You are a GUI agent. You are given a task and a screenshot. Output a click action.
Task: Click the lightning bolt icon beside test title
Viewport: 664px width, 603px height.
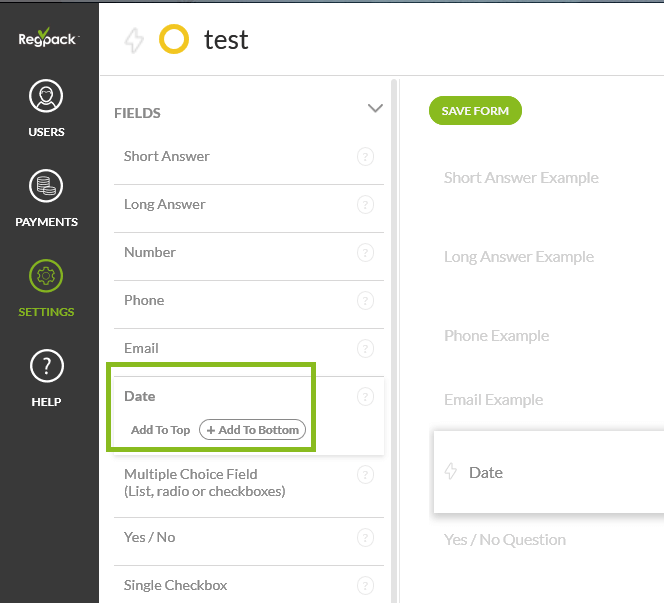point(133,40)
